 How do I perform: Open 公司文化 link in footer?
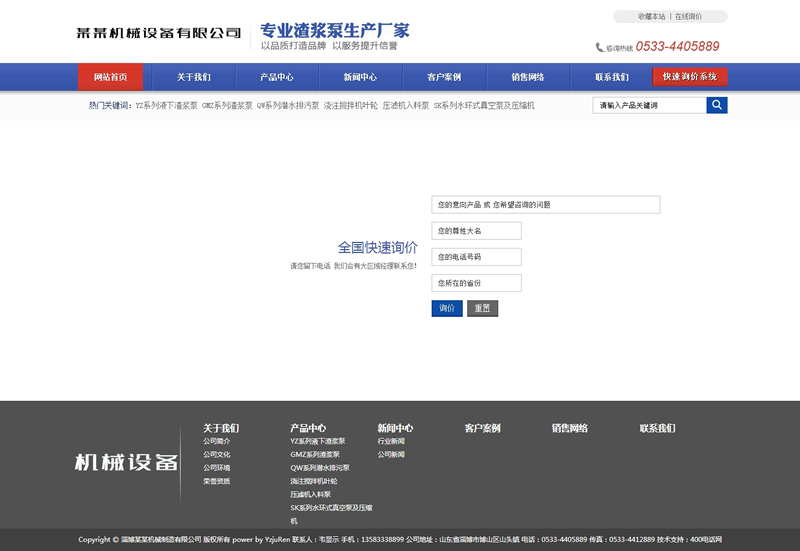[x=217, y=454]
